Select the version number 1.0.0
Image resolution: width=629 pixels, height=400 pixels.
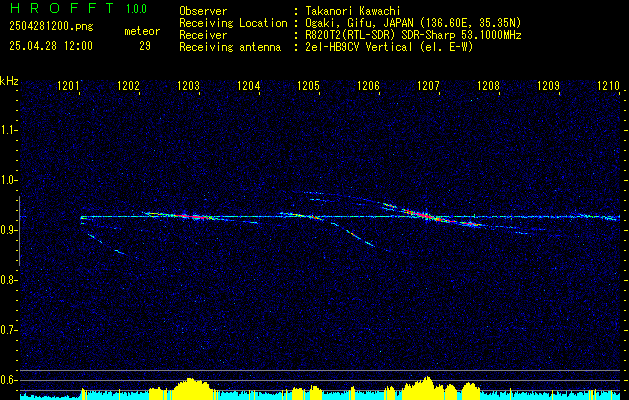coord(136,8)
